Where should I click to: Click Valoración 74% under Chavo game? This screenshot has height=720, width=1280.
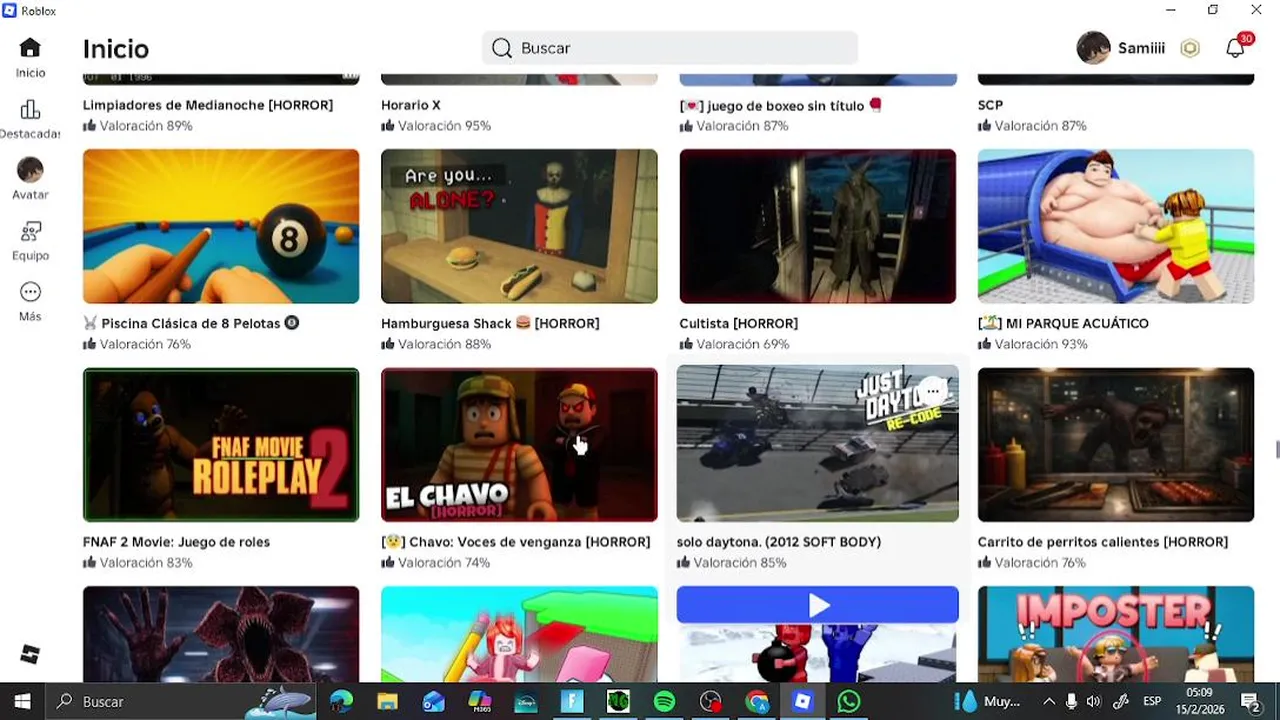pyautogui.click(x=436, y=563)
